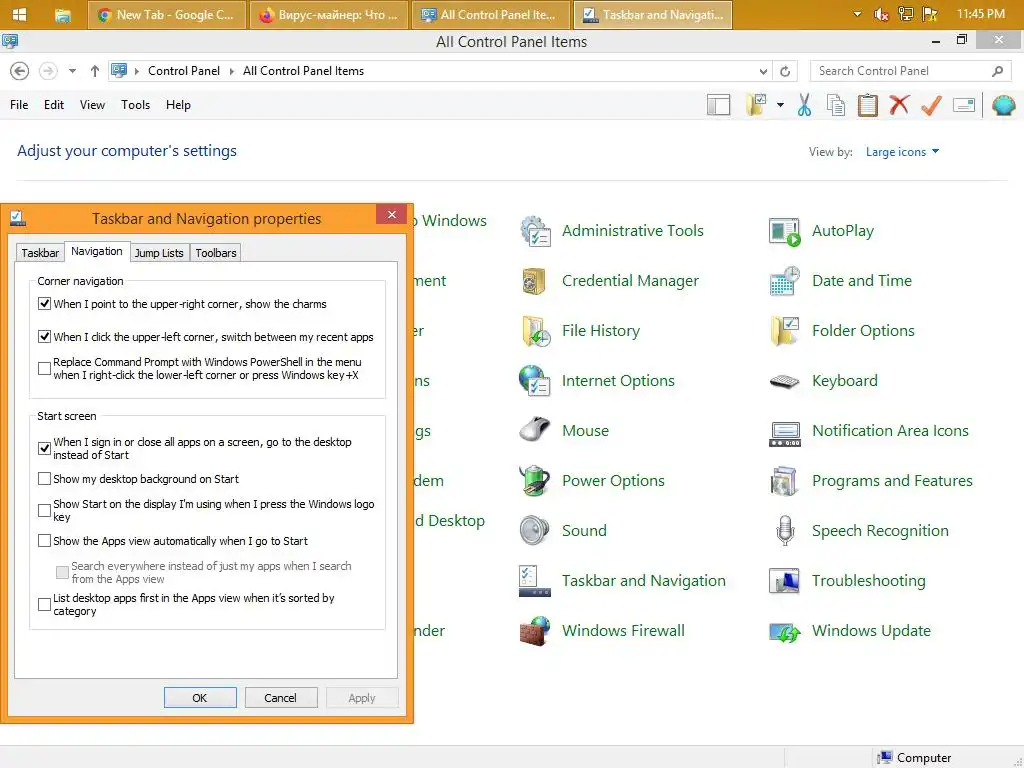The width and height of the screenshot is (1024, 768).
Task: Open File Explorer from taskbar
Action: coord(62,15)
